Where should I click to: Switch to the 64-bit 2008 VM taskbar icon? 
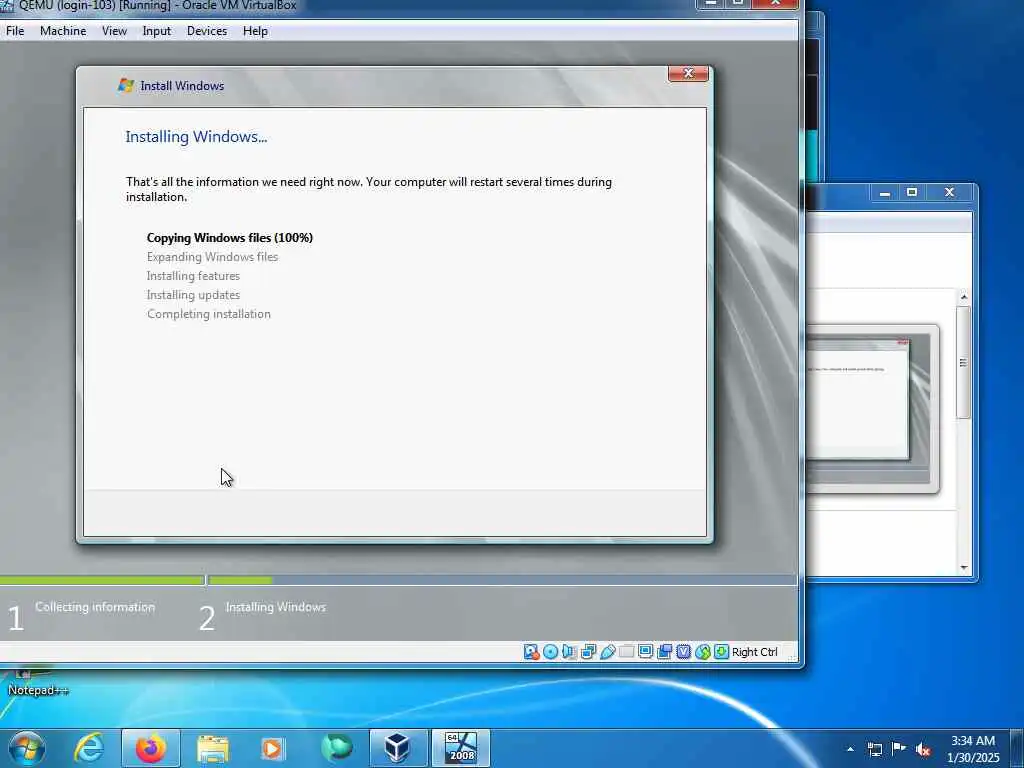click(x=461, y=748)
